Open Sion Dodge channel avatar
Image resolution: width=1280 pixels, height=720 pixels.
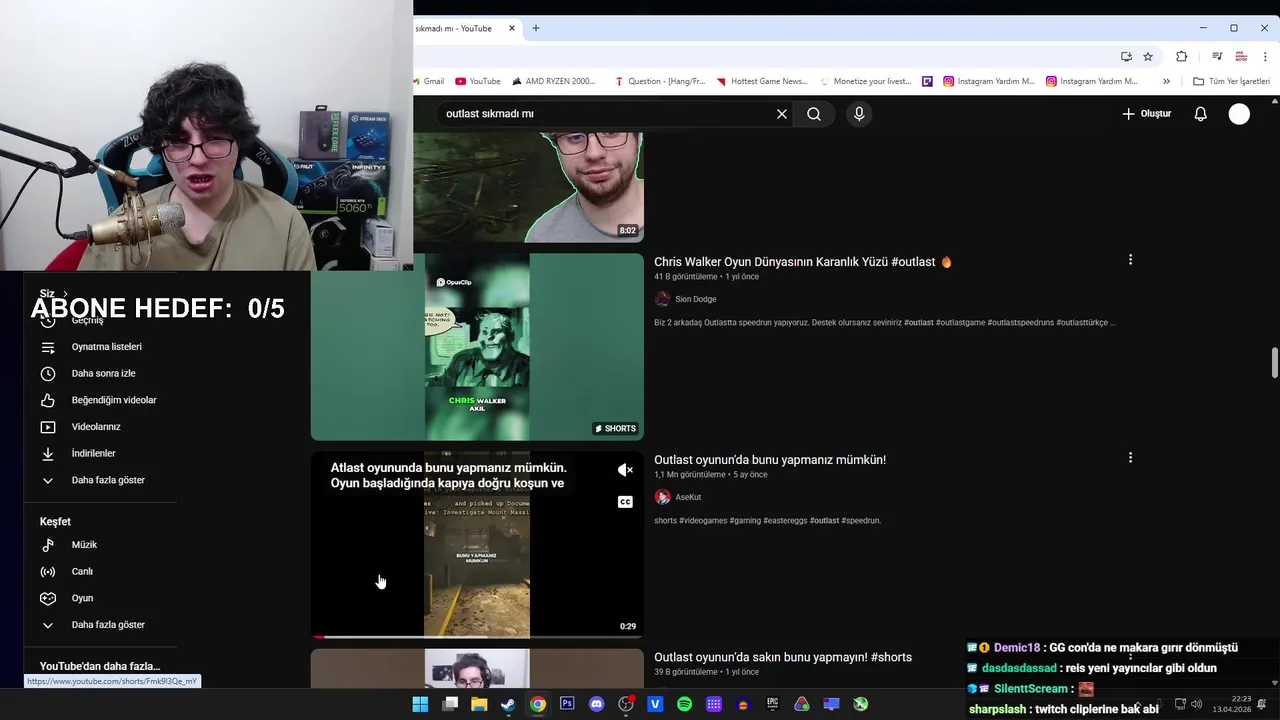pos(662,299)
